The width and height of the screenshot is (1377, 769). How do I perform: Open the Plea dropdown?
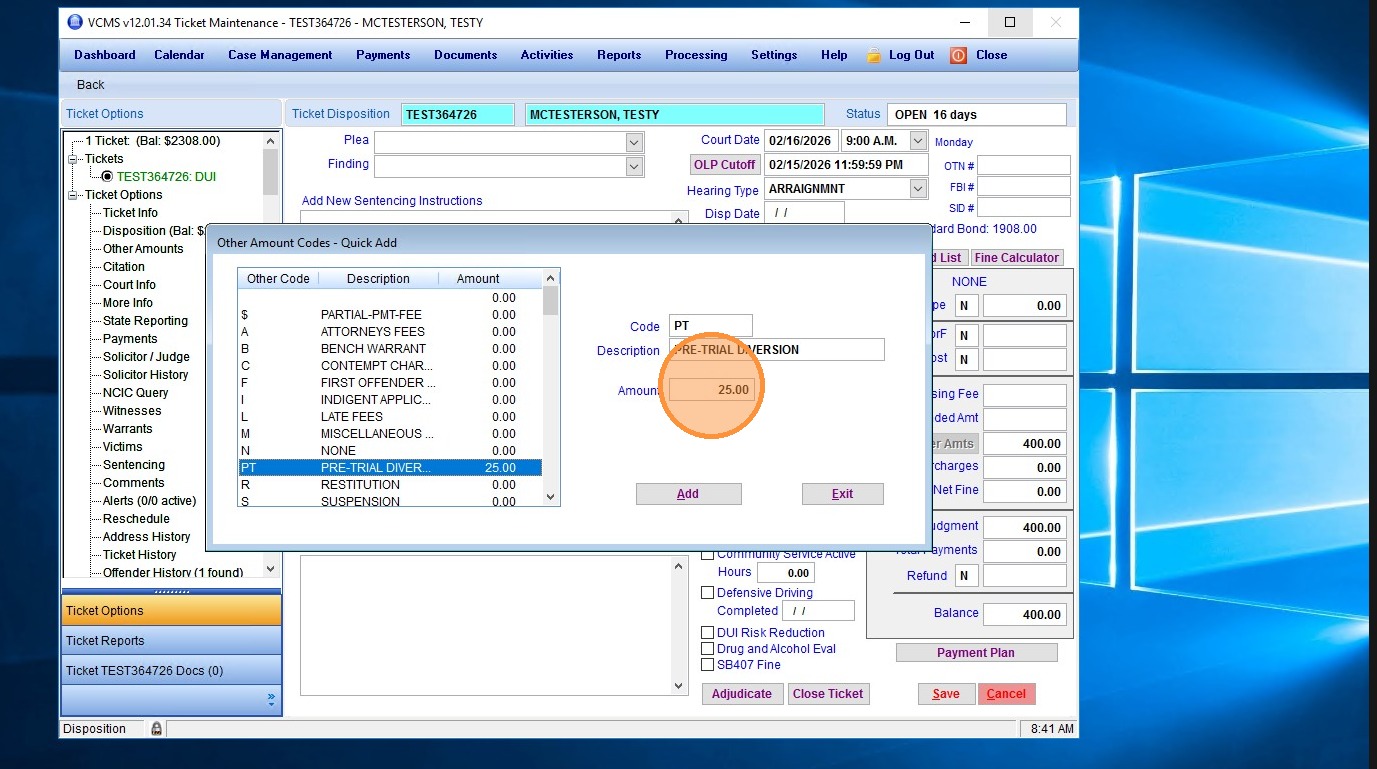click(x=634, y=142)
